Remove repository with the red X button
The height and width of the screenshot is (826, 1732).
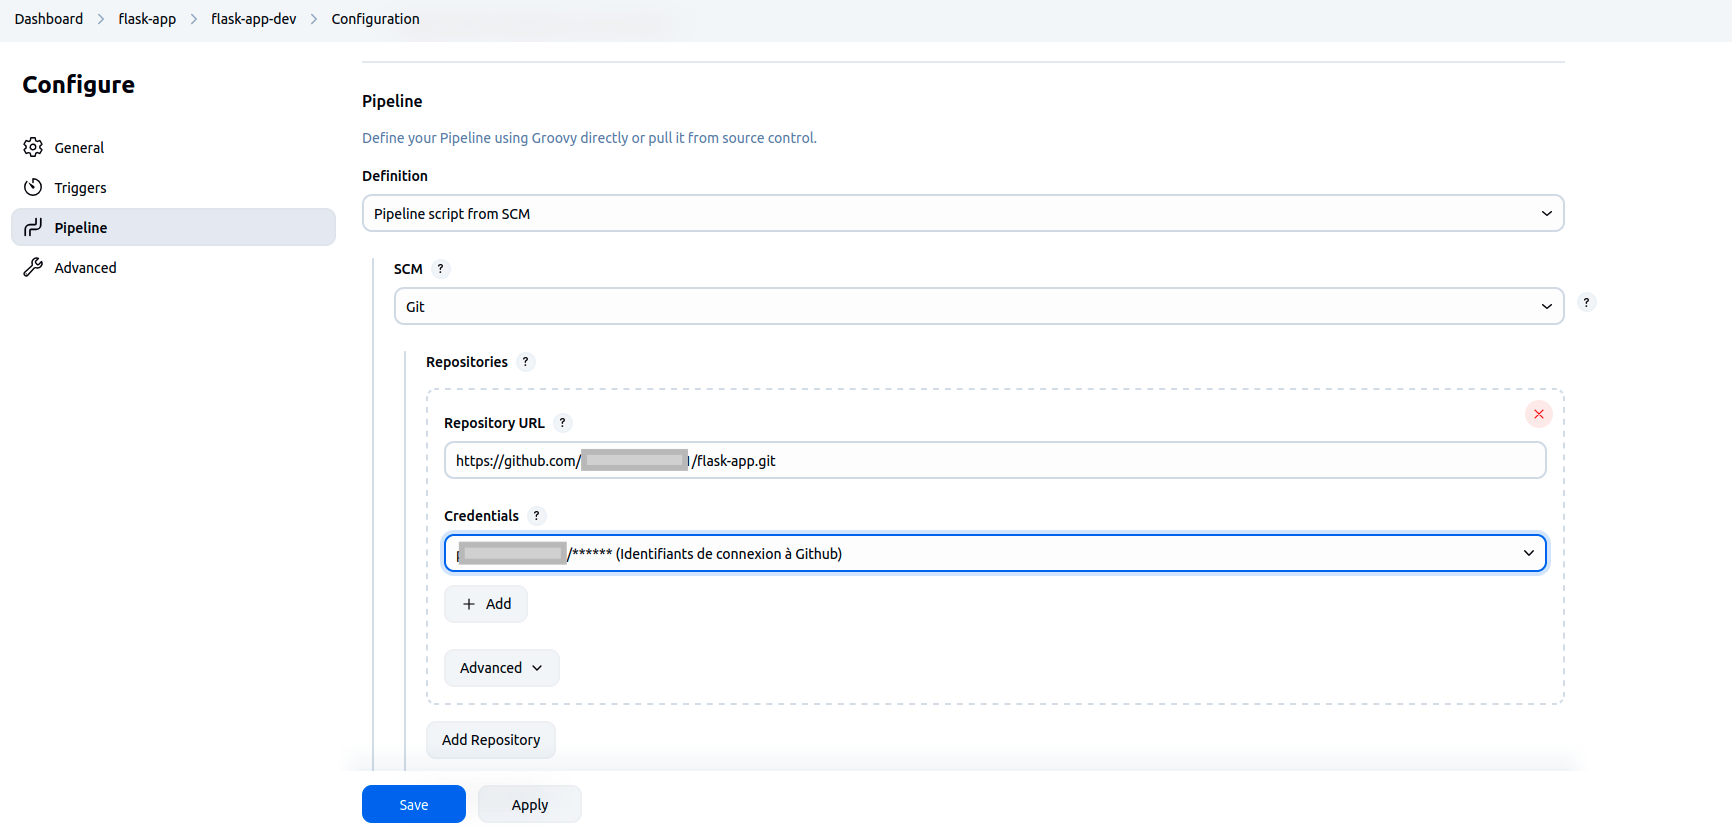pos(1538,414)
